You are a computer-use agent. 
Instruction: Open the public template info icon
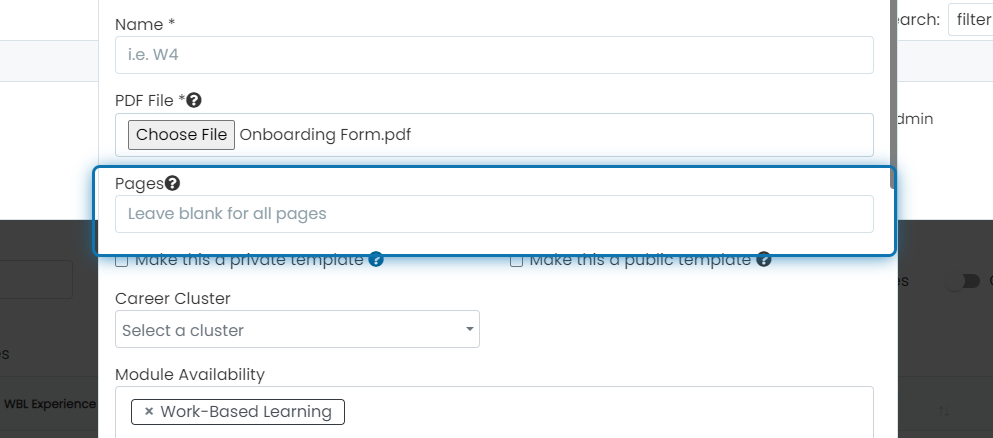coord(764,259)
